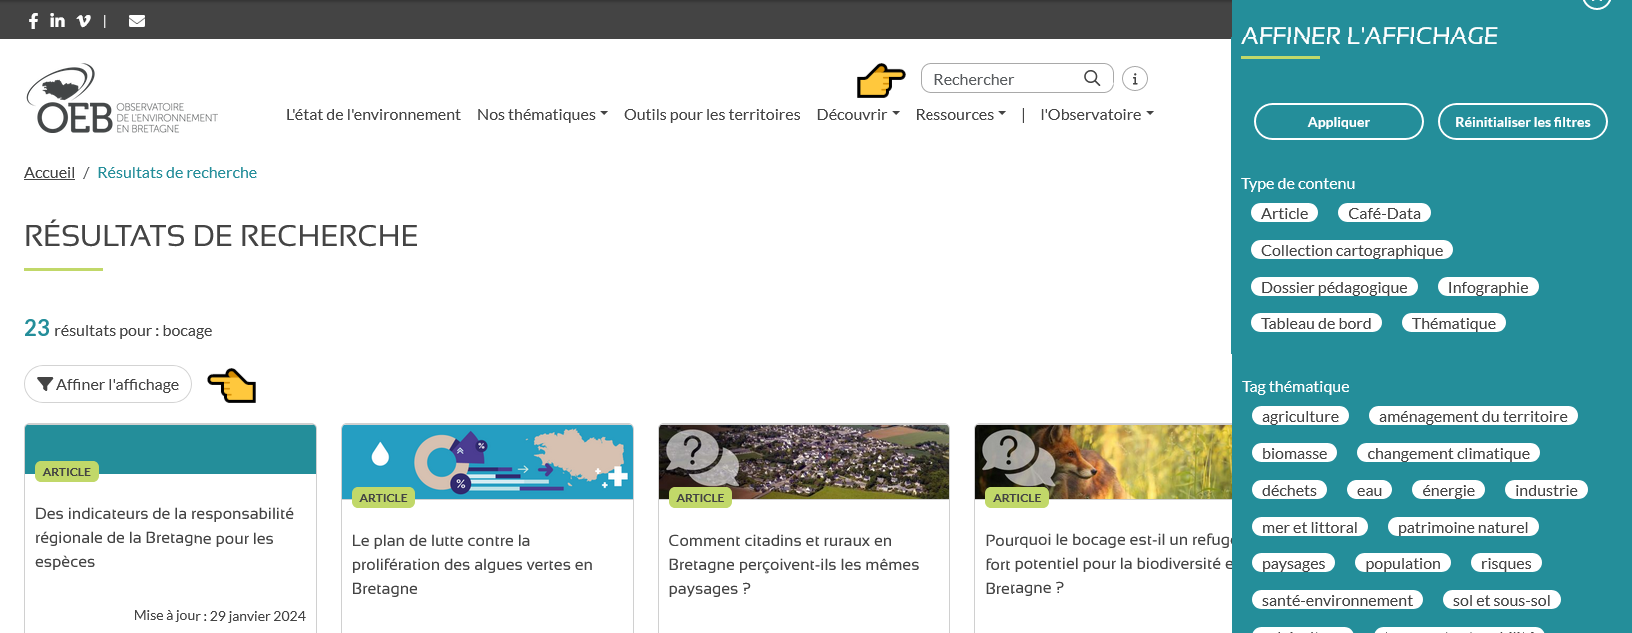Click the funnel icon in Affiner l'affichage

tap(45, 384)
